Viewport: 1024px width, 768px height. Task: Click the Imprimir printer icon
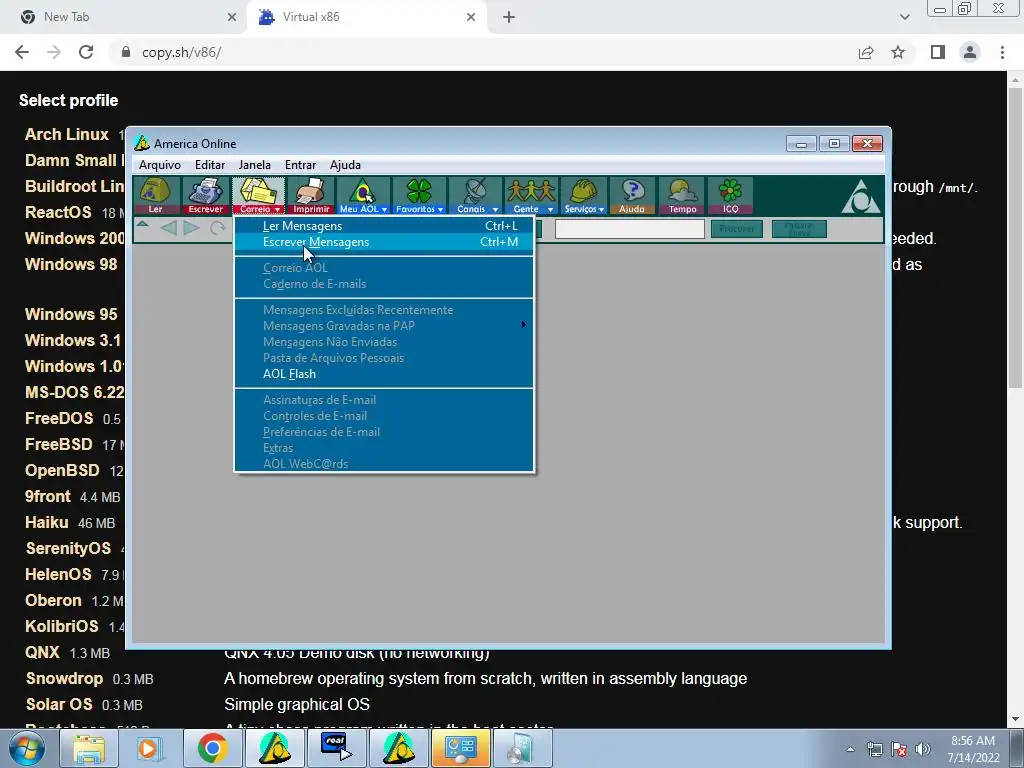tap(311, 195)
